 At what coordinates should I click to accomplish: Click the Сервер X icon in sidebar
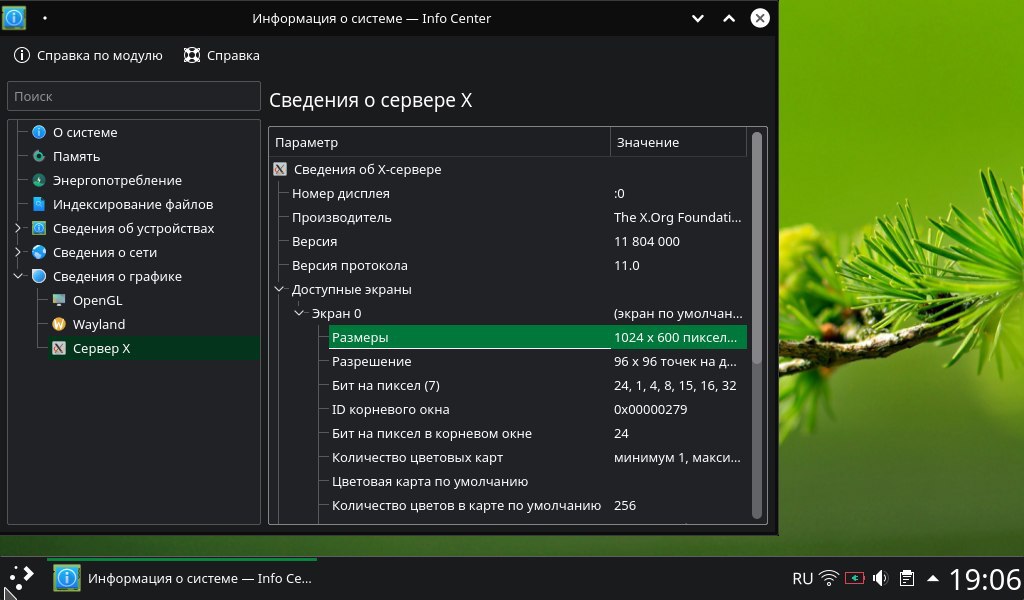tap(59, 349)
